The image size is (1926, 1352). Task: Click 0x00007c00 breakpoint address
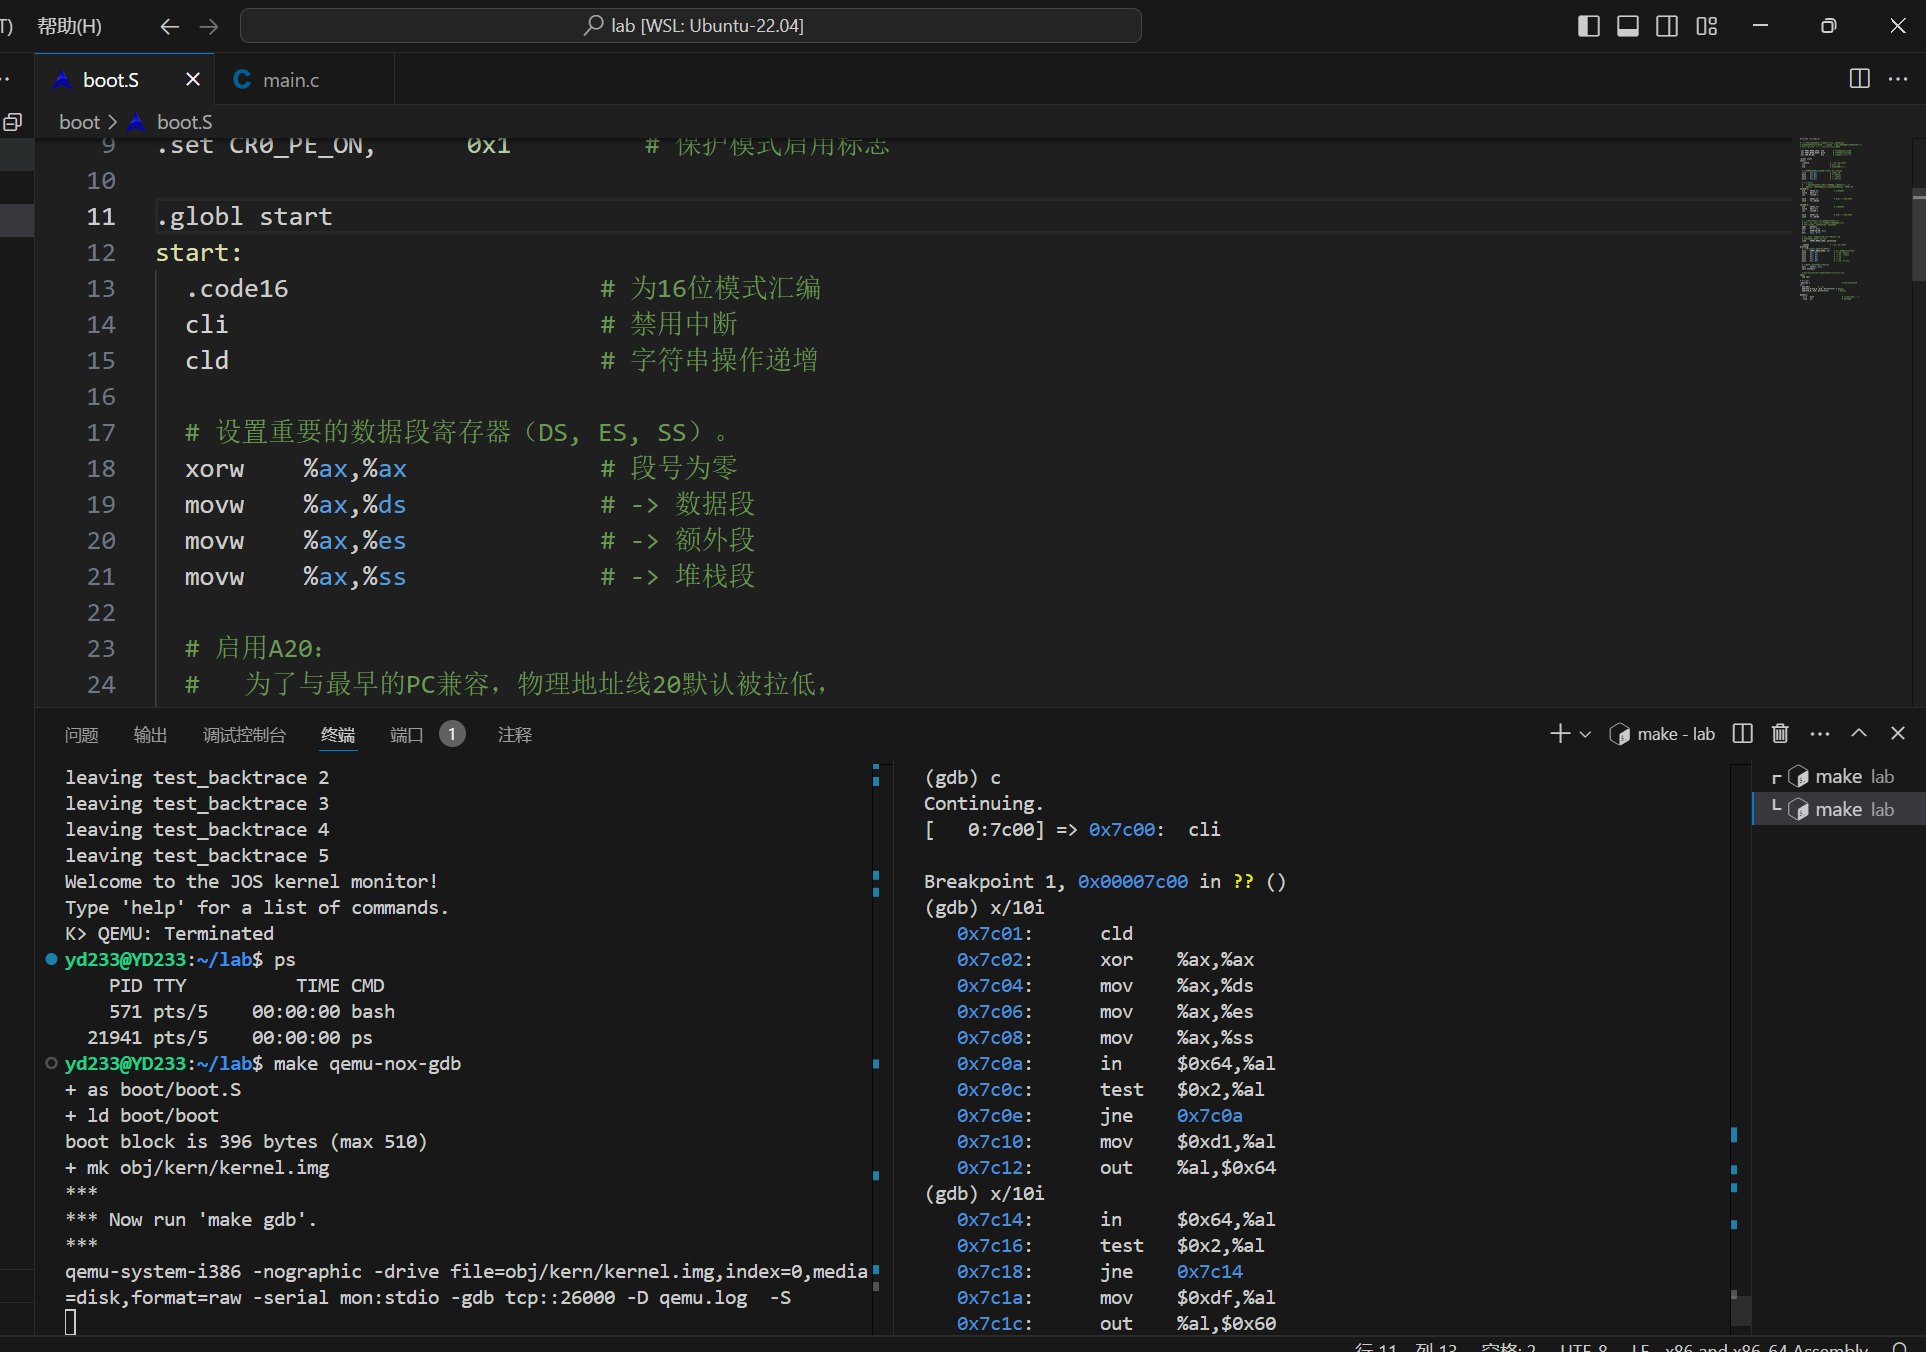click(x=1133, y=881)
